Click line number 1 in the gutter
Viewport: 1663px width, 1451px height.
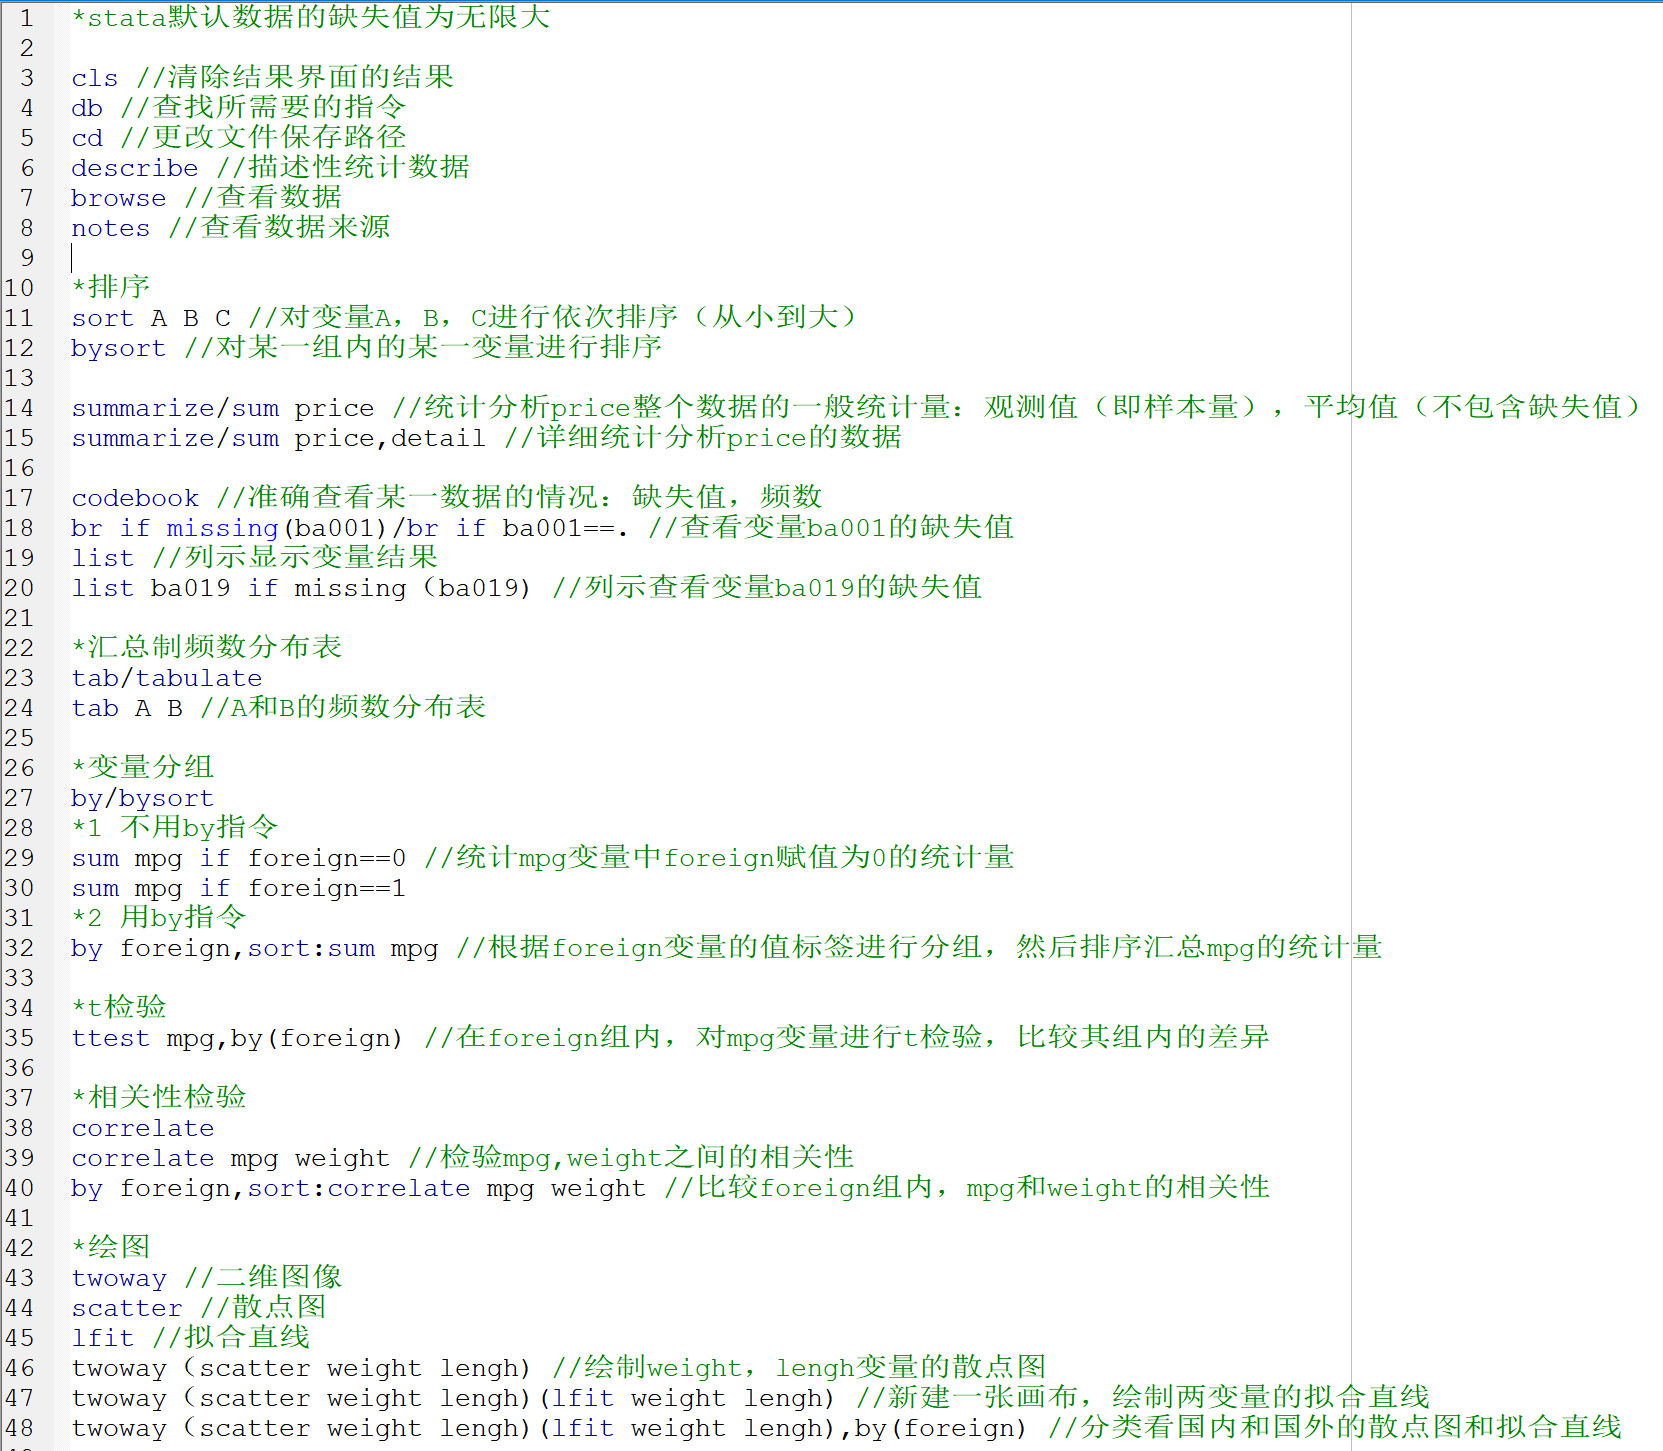26,18
